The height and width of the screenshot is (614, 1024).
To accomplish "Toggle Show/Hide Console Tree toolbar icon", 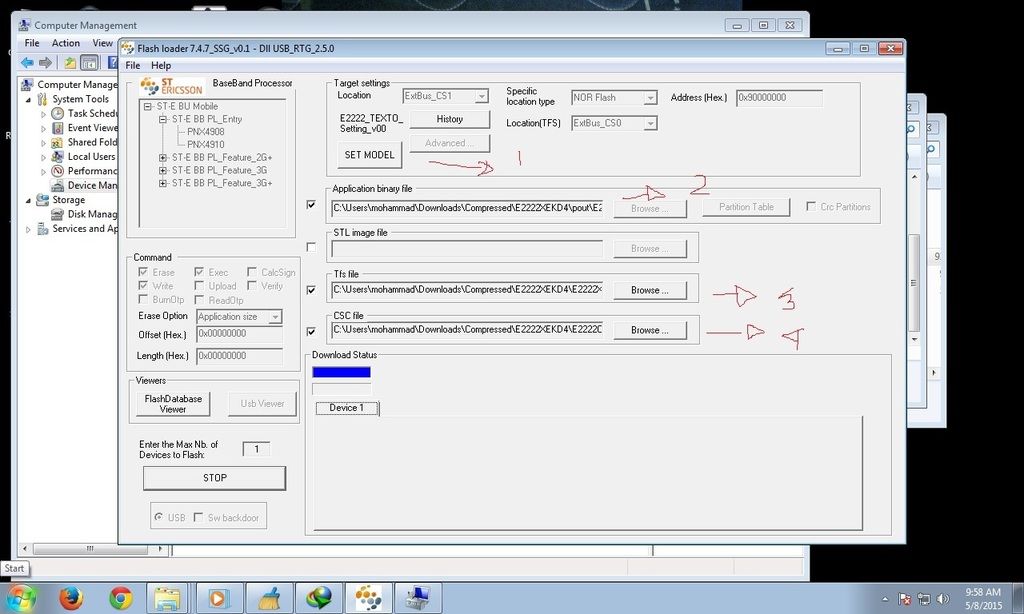I will pyautogui.click(x=89, y=63).
